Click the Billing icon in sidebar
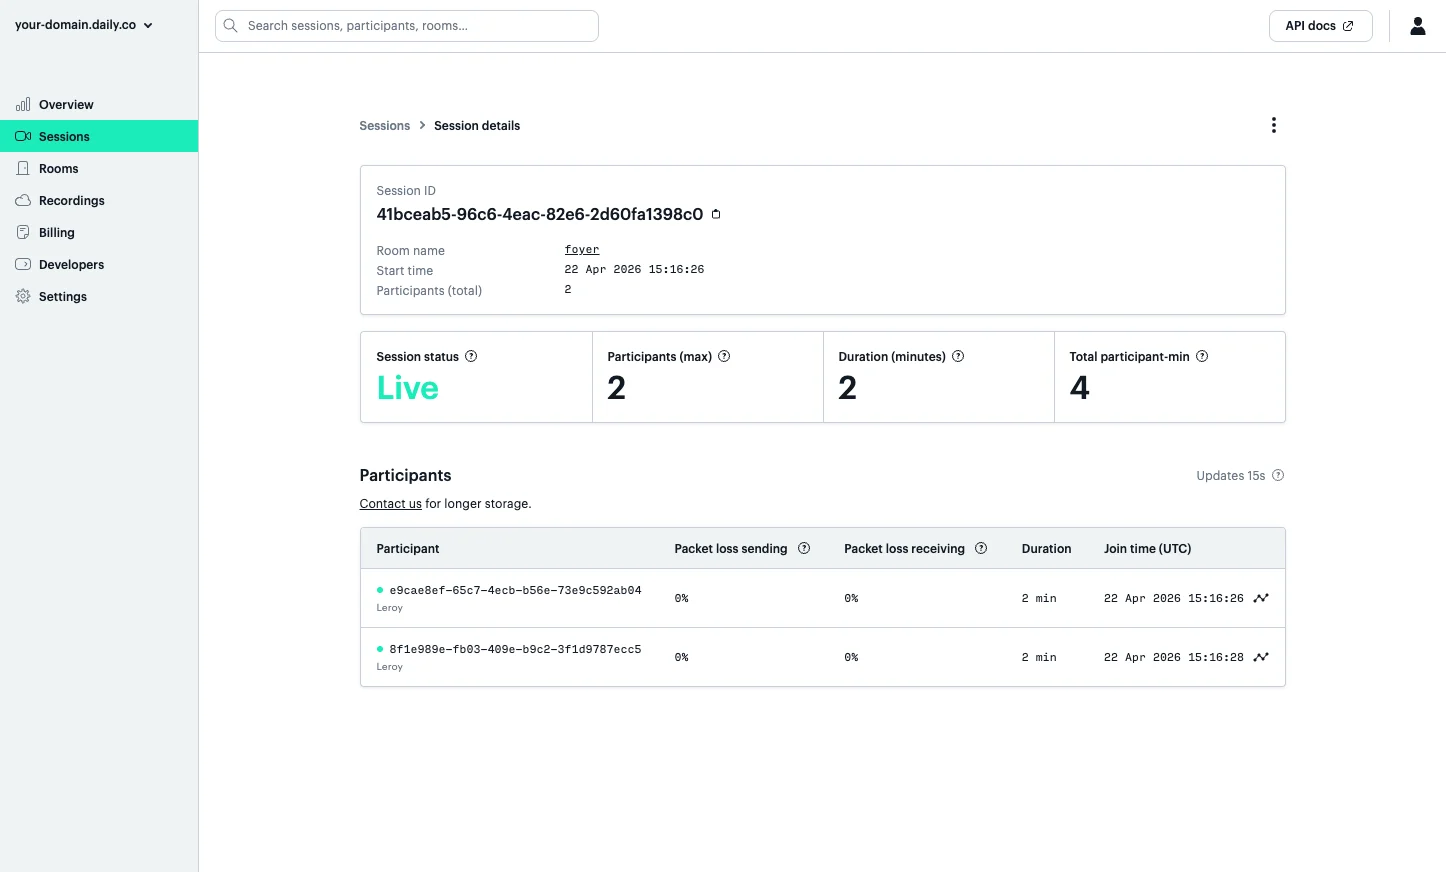 (23, 232)
